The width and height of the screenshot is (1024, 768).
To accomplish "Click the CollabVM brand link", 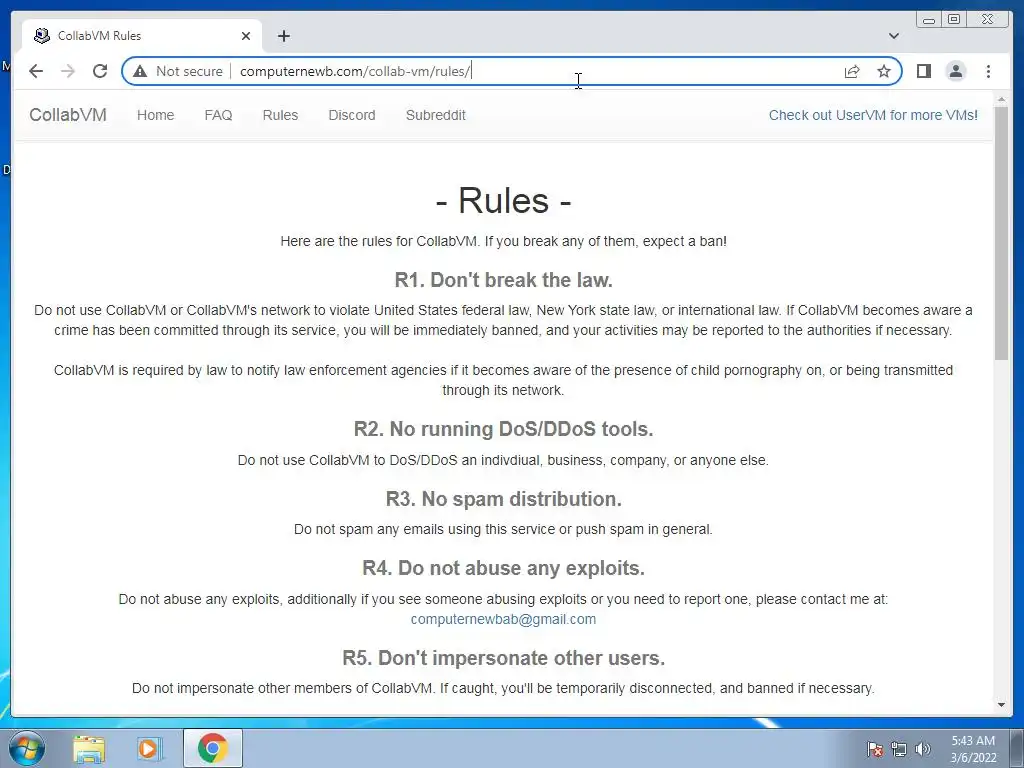I will pyautogui.click(x=68, y=115).
